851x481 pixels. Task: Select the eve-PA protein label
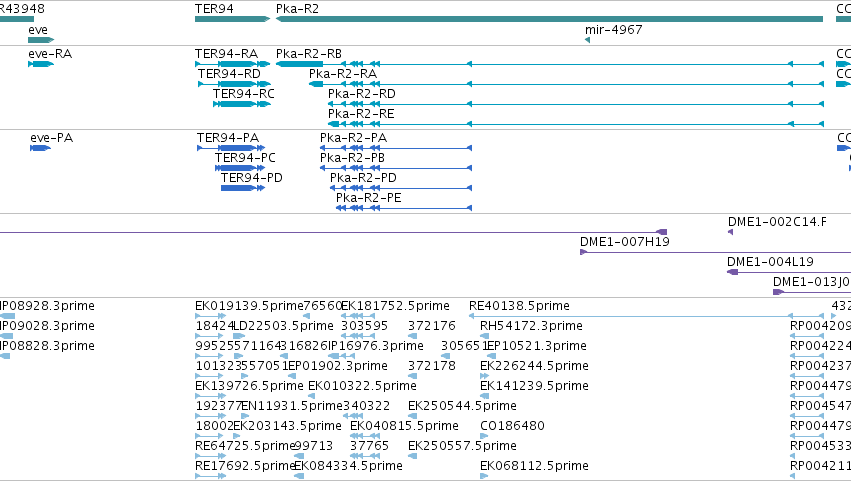[x=52, y=138]
